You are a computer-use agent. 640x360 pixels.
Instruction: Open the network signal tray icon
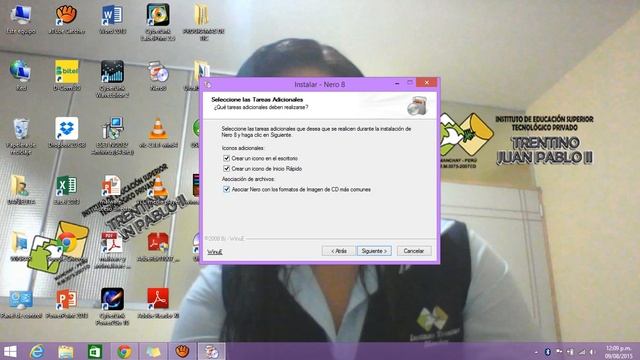[x=582, y=352]
